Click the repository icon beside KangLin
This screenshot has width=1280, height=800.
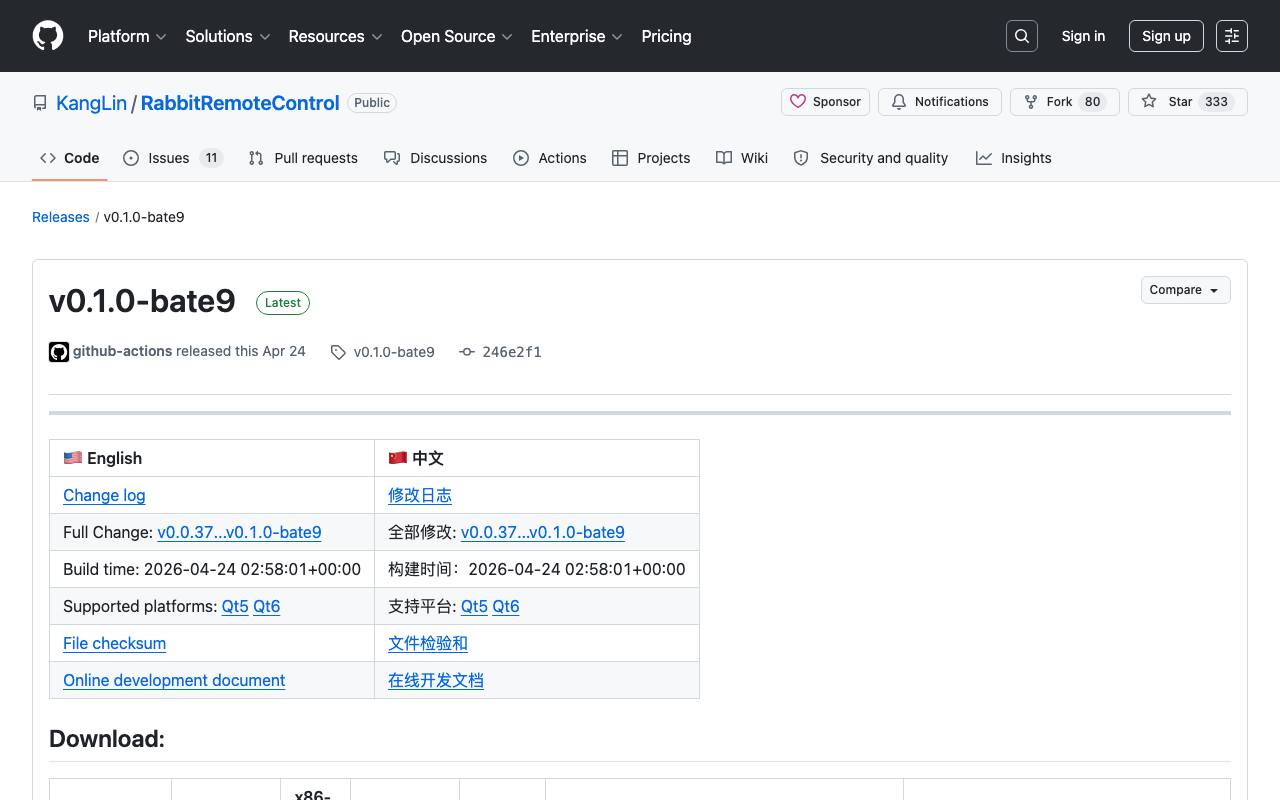point(40,103)
